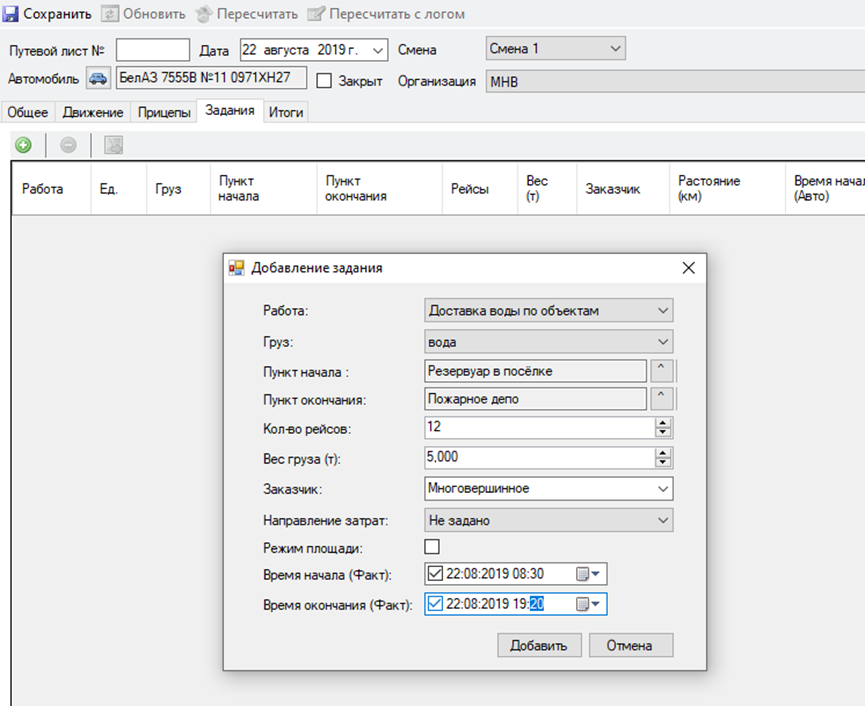Click the gray remove task icon
Image resolution: width=865 pixels, height=706 pixels.
(x=68, y=145)
